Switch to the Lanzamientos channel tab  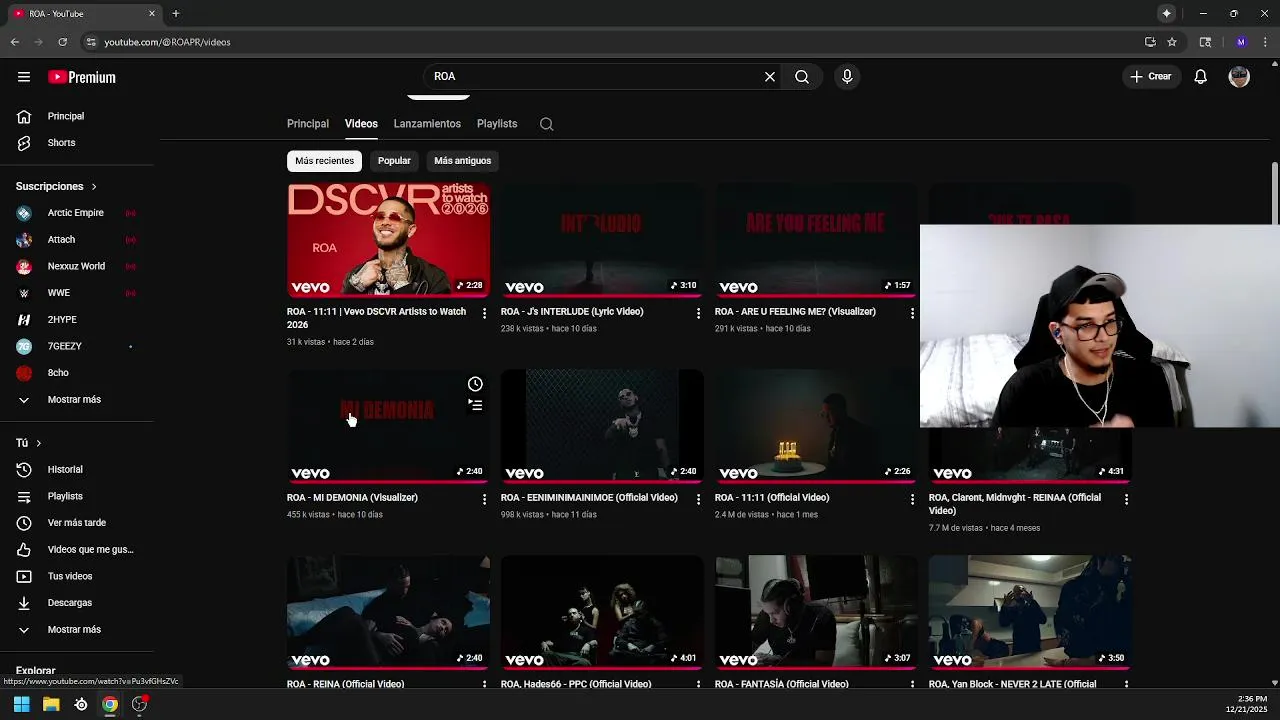pyautogui.click(x=427, y=124)
